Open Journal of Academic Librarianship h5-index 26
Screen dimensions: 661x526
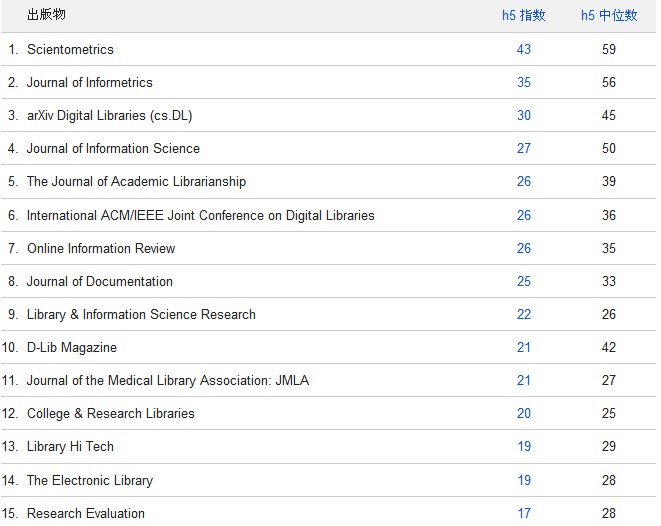click(524, 181)
